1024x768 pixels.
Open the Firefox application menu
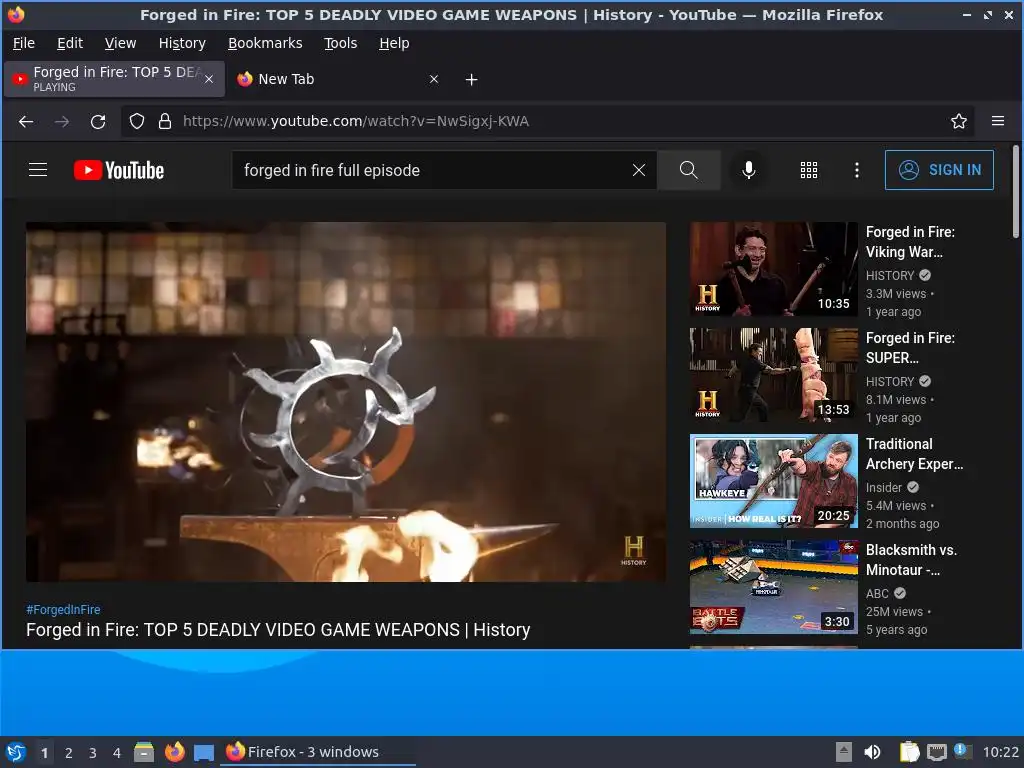point(998,121)
